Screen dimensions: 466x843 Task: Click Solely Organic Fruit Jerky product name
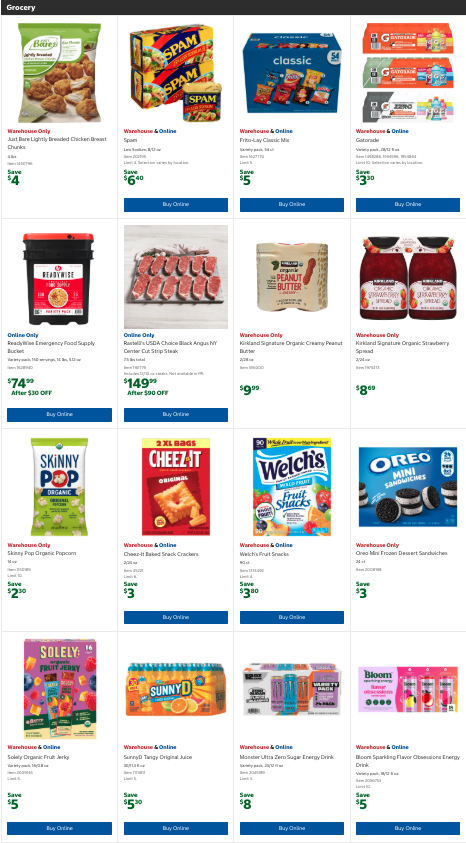(38, 758)
